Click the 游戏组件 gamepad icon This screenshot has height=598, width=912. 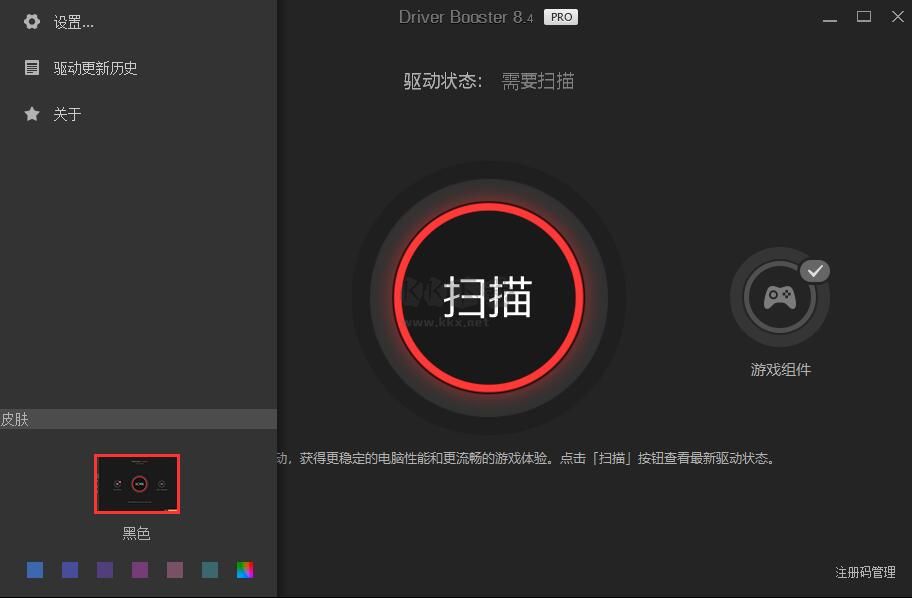click(779, 296)
